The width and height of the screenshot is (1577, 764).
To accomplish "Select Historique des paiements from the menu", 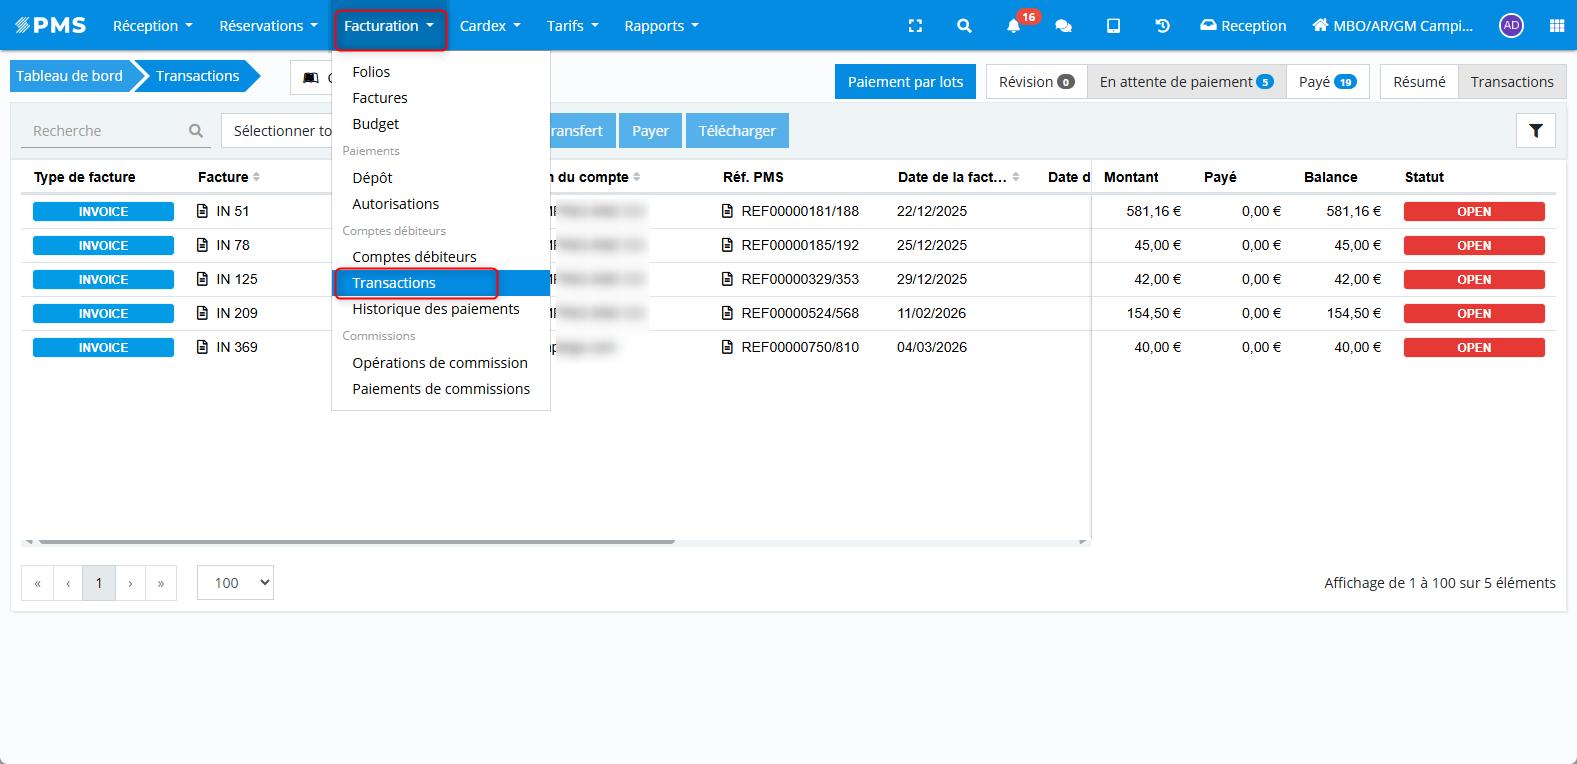I will click(x=436, y=309).
